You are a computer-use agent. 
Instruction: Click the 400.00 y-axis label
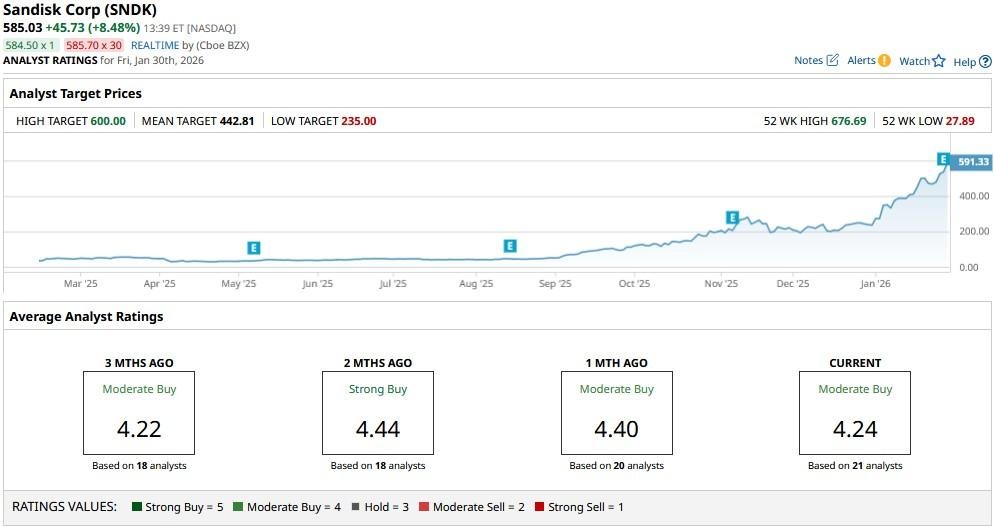point(974,197)
